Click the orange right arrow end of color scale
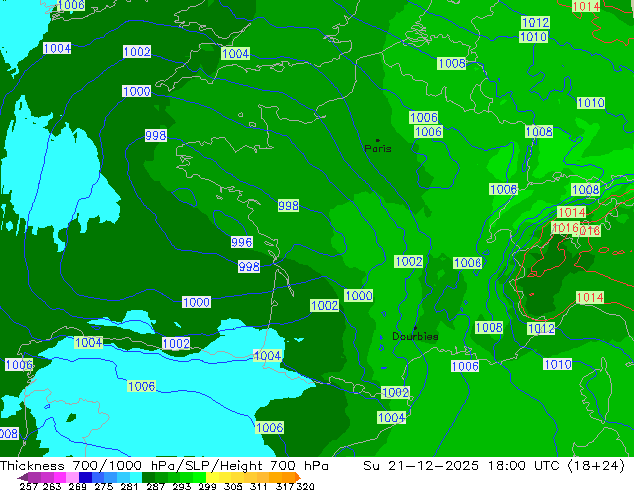The width and height of the screenshot is (634, 490). (x=298, y=477)
